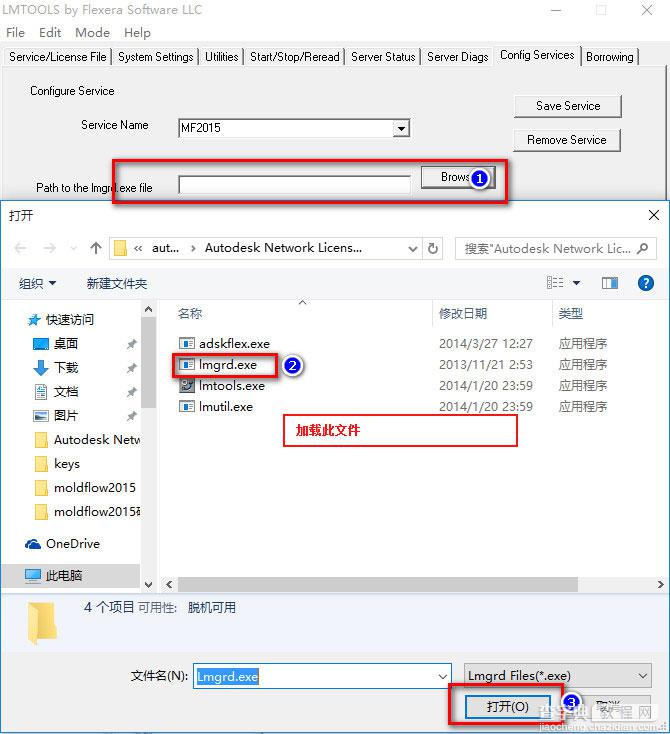Open the File menu in LMTOOLS
This screenshot has width=670, height=734.
15,33
